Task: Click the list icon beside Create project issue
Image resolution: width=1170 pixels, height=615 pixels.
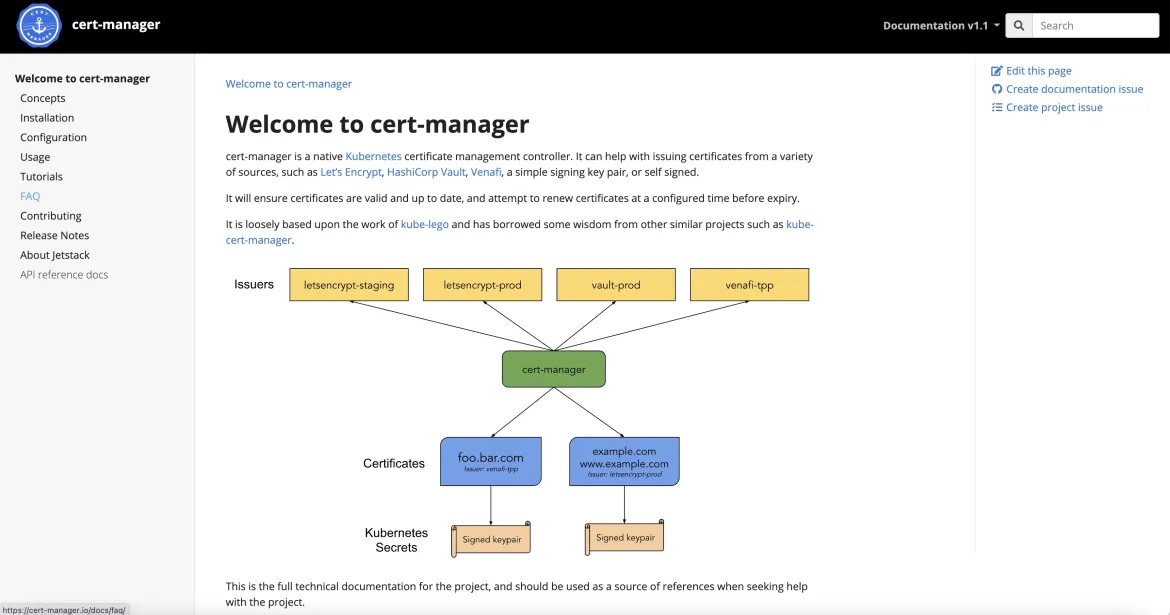Action: [x=997, y=107]
